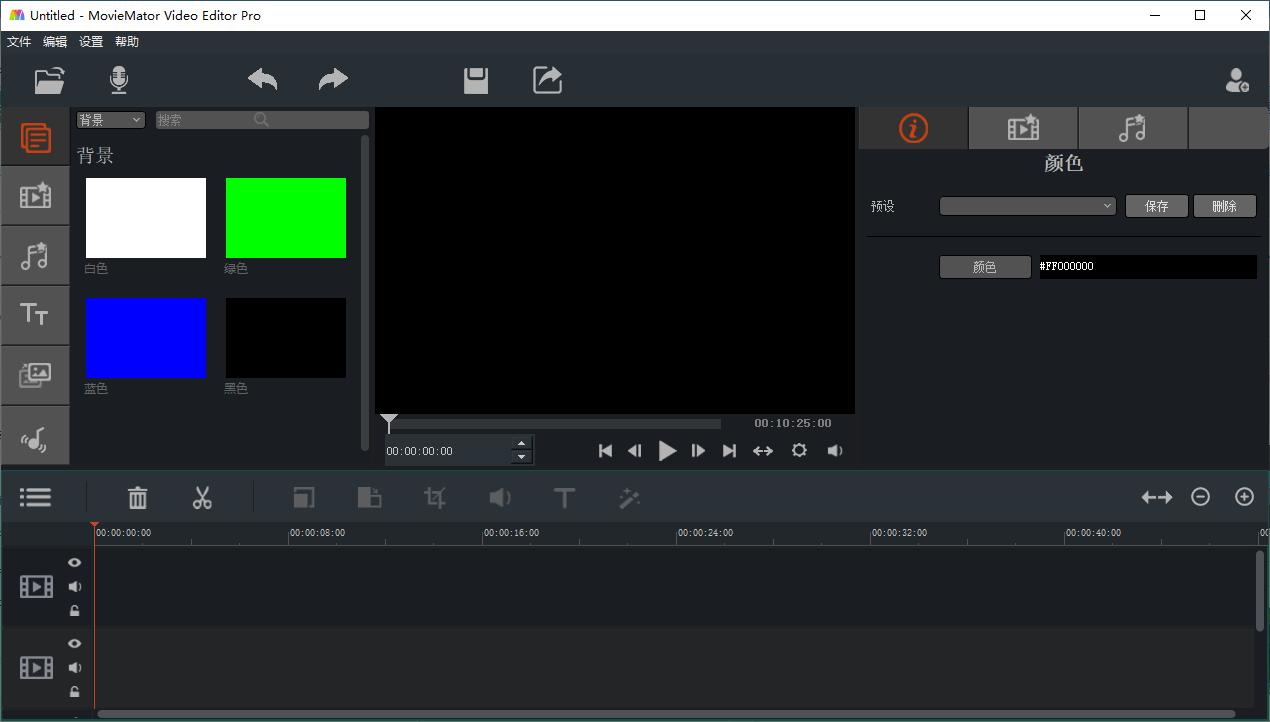Mute the first video track
1270x722 pixels.
(75, 587)
